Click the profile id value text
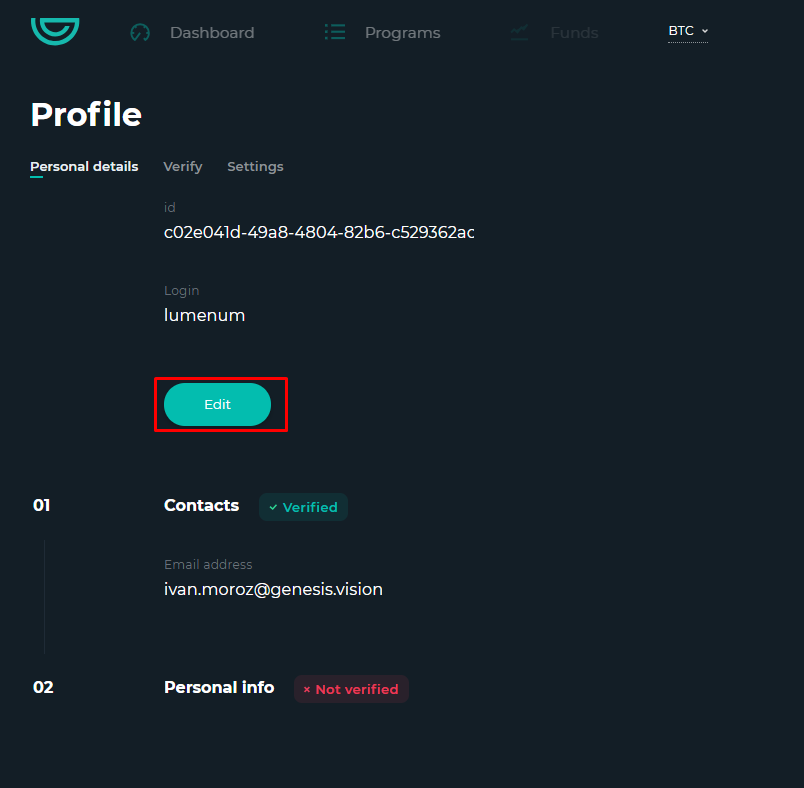This screenshot has width=804, height=788. coord(319,232)
